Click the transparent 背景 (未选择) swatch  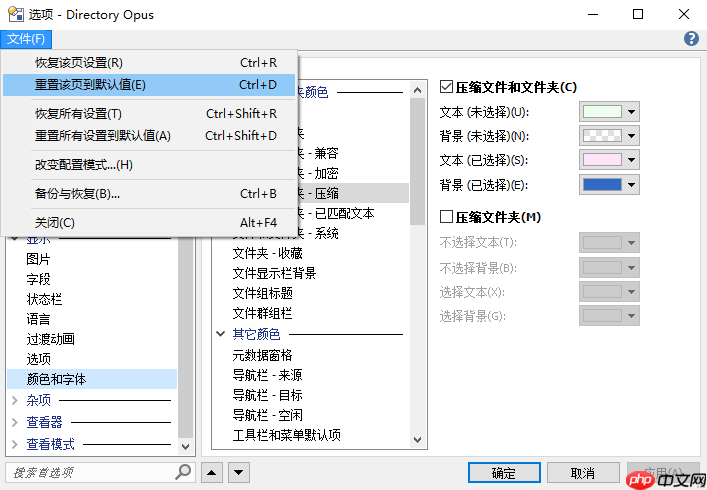(x=602, y=136)
